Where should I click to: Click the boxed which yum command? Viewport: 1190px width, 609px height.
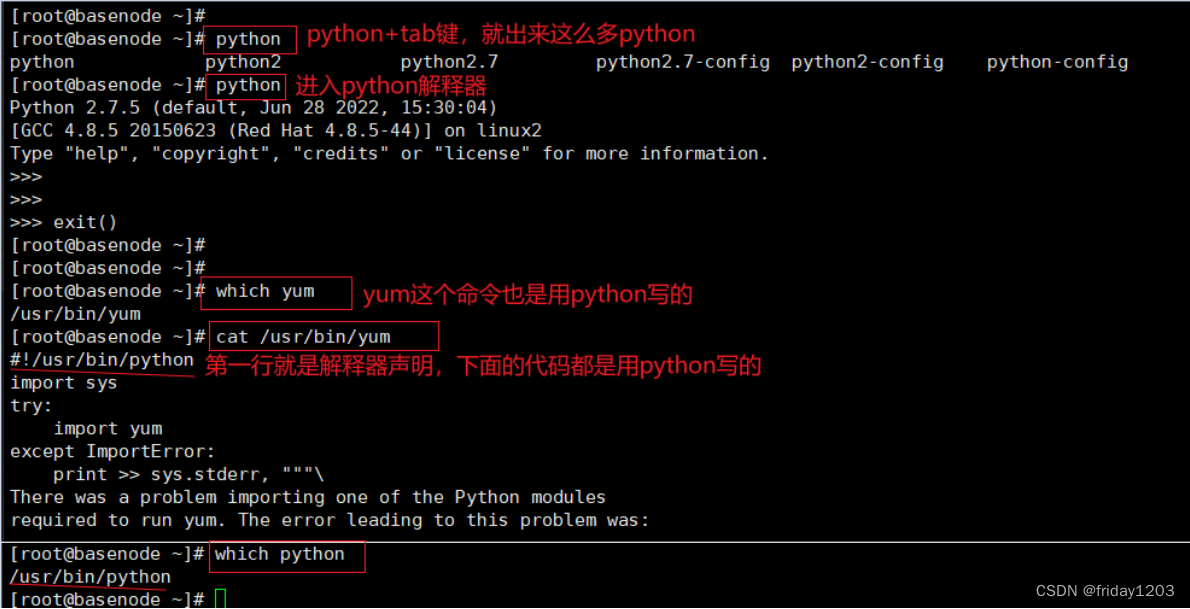(264, 291)
